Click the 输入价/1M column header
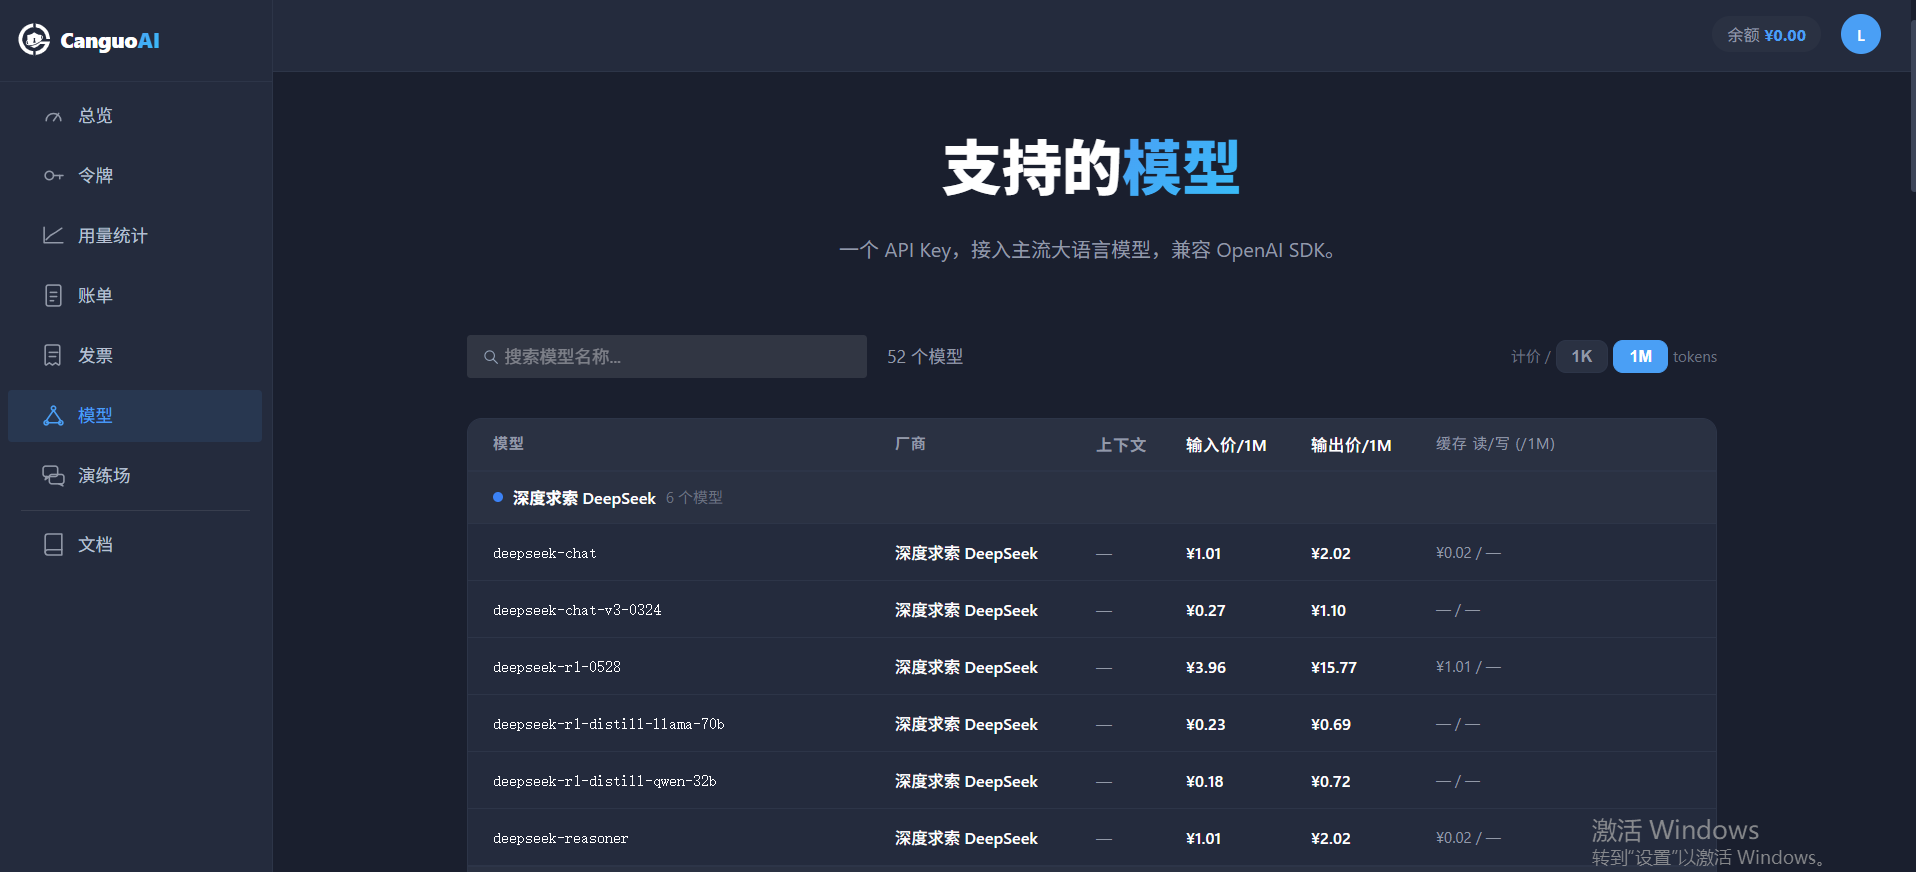Screen dimensions: 1916x872 point(1226,445)
